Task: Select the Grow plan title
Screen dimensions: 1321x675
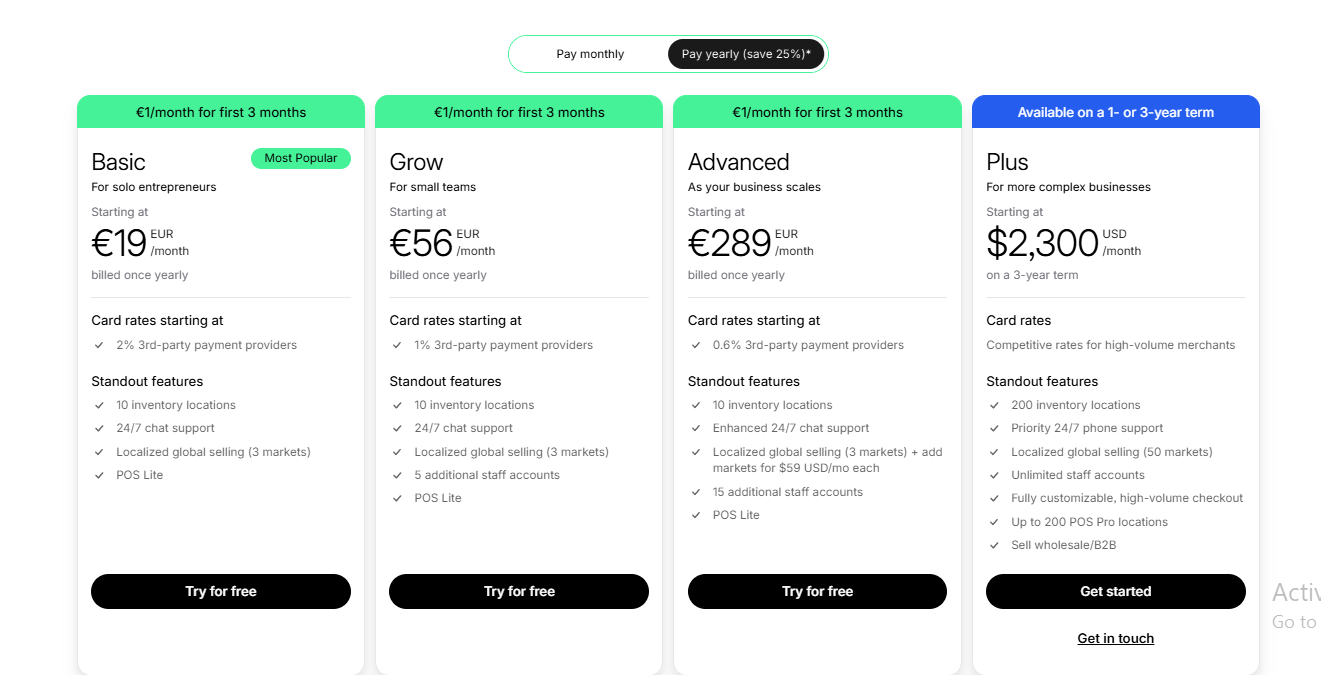Action: [416, 162]
